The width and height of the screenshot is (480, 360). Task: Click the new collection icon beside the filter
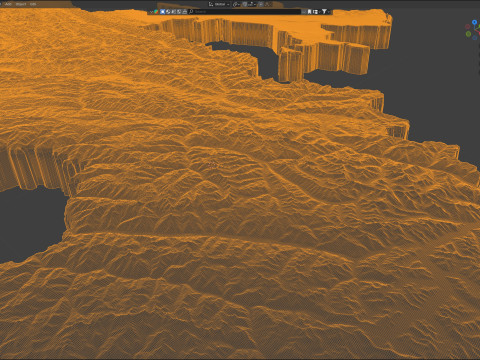click(315, 12)
